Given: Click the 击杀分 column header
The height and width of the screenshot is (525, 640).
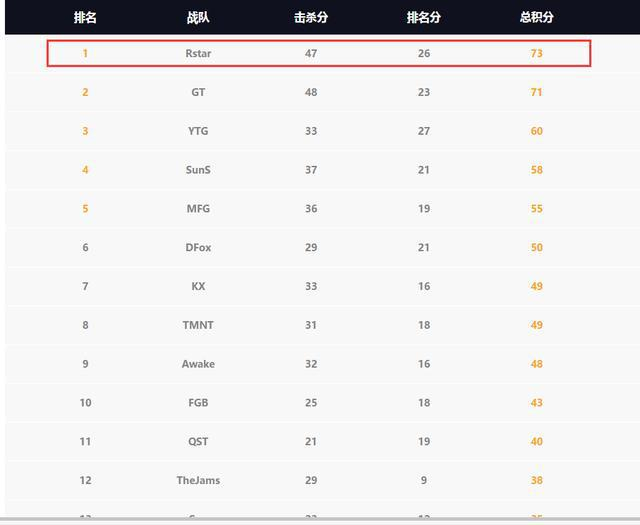Looking at the screenshot, I should click(311, 18).
